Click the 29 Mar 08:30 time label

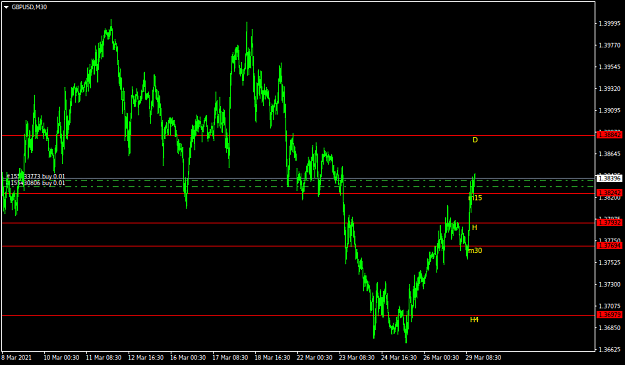(x=483, y=357)
